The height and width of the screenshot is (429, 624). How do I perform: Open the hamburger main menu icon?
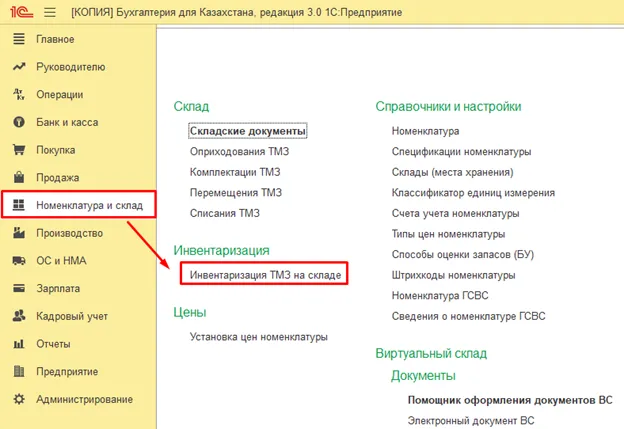(x=50, y=12)
